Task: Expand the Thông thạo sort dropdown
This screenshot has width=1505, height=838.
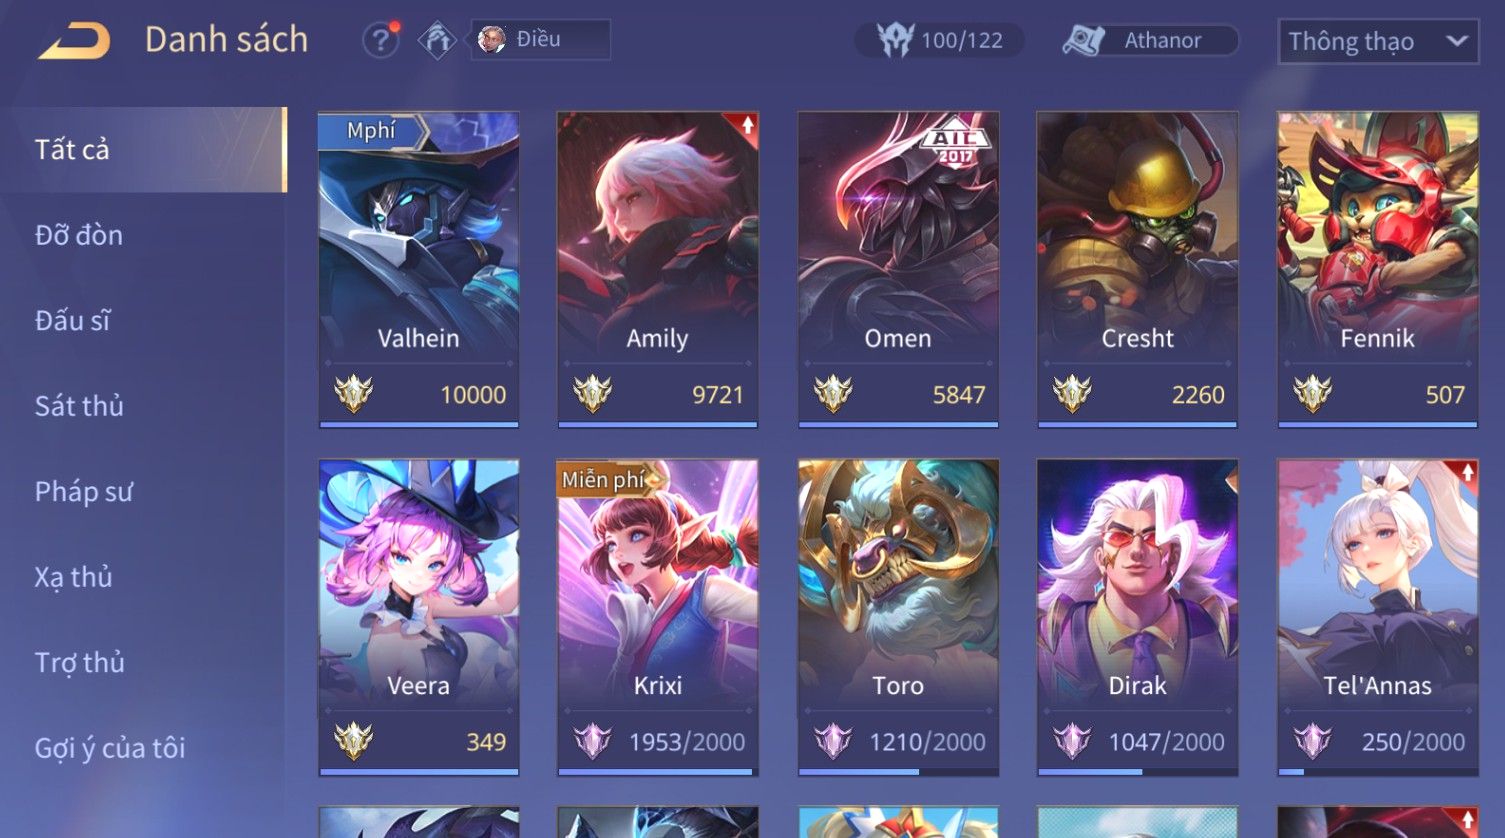Action: point(1378,41)
